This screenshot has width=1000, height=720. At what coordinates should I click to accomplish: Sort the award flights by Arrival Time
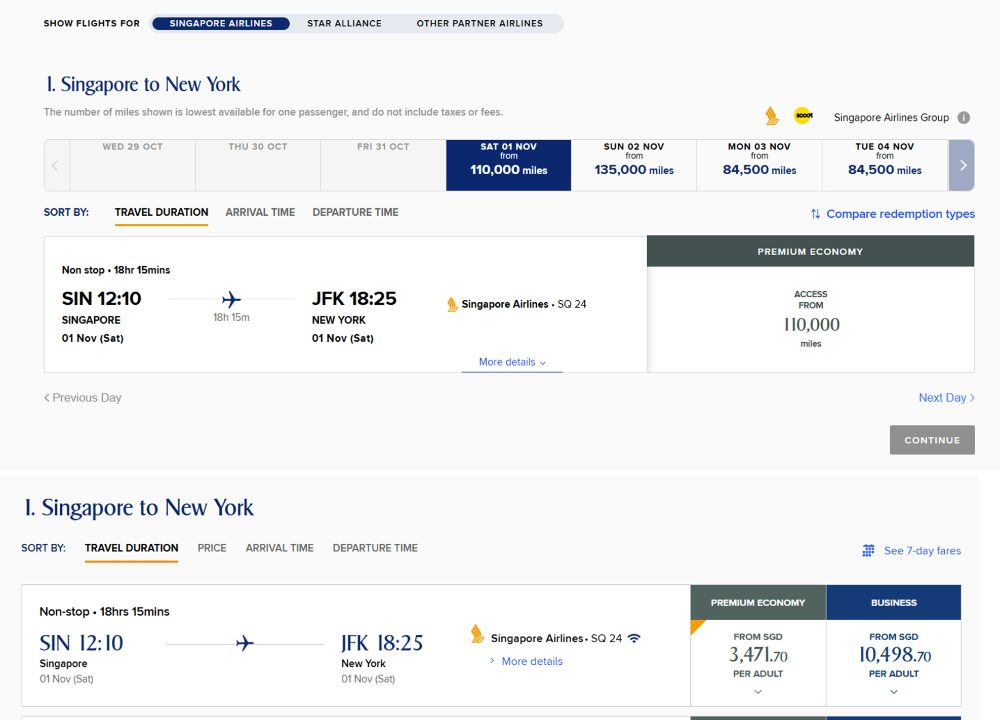[260, 212]
